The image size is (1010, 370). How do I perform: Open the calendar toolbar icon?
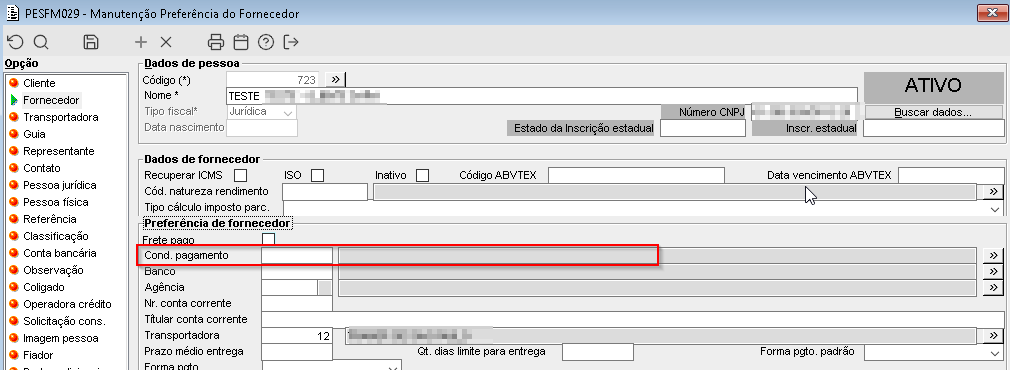pos(241,43)
